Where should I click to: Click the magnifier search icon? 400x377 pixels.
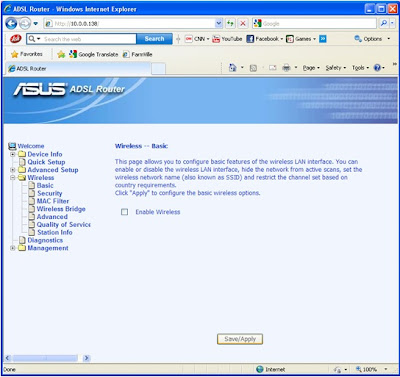[384, 23]
